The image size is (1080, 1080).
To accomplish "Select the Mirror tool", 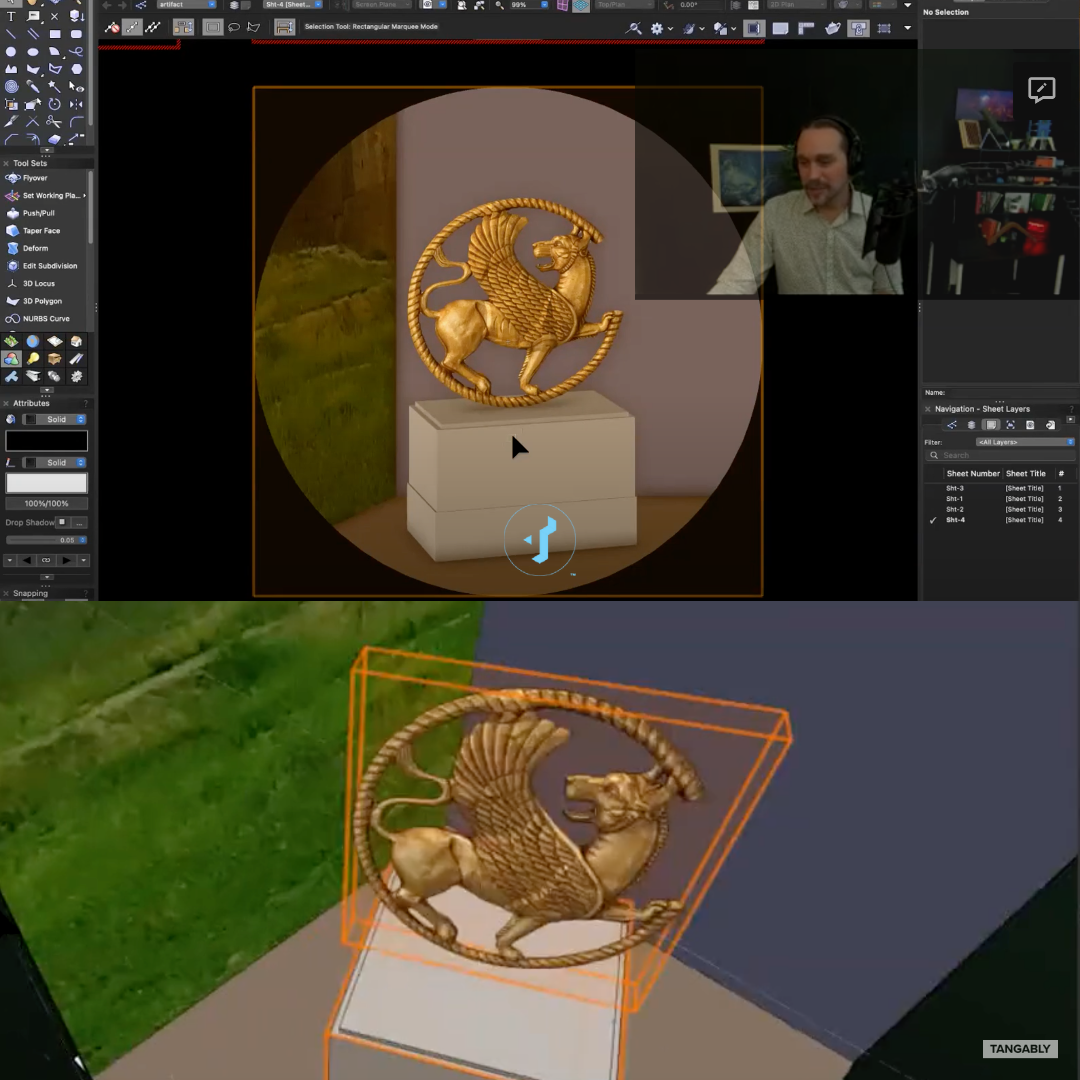I will tap(76, 104).
